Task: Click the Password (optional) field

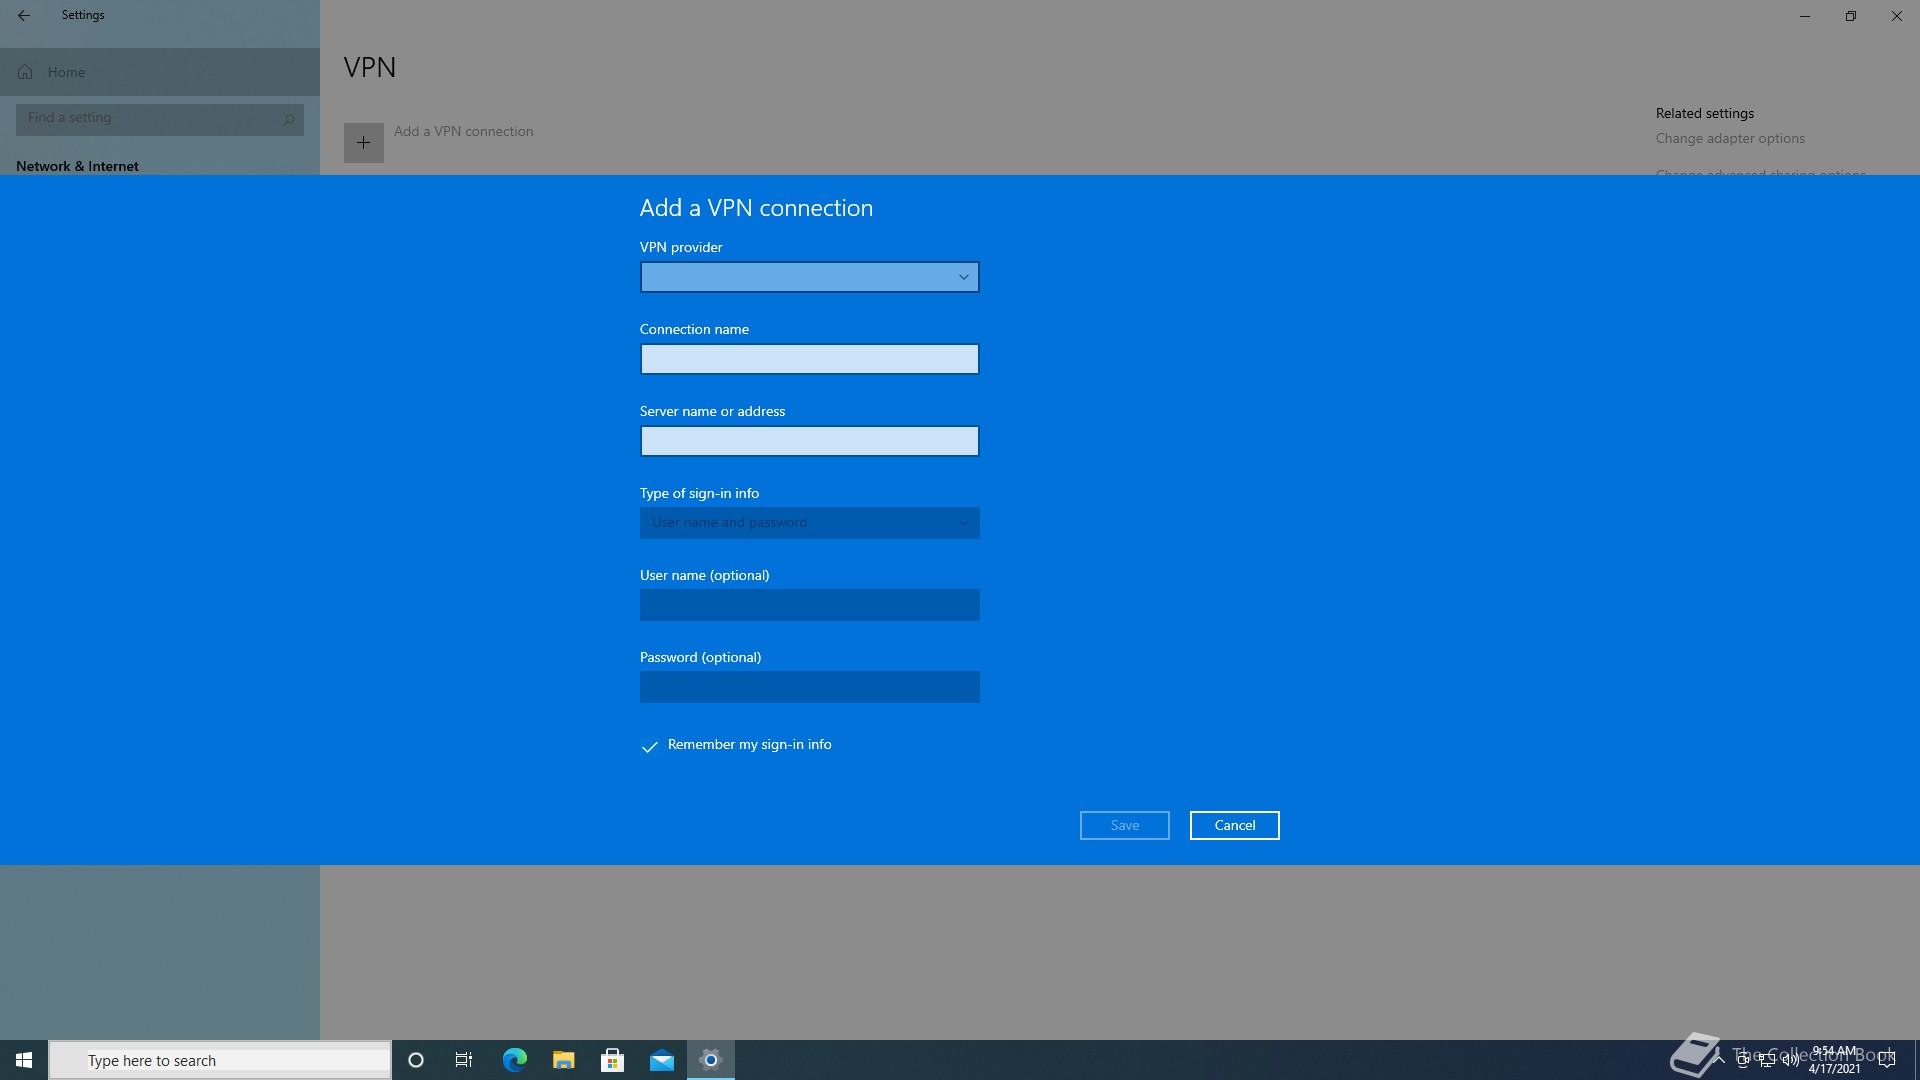Action: click(809, 687)
